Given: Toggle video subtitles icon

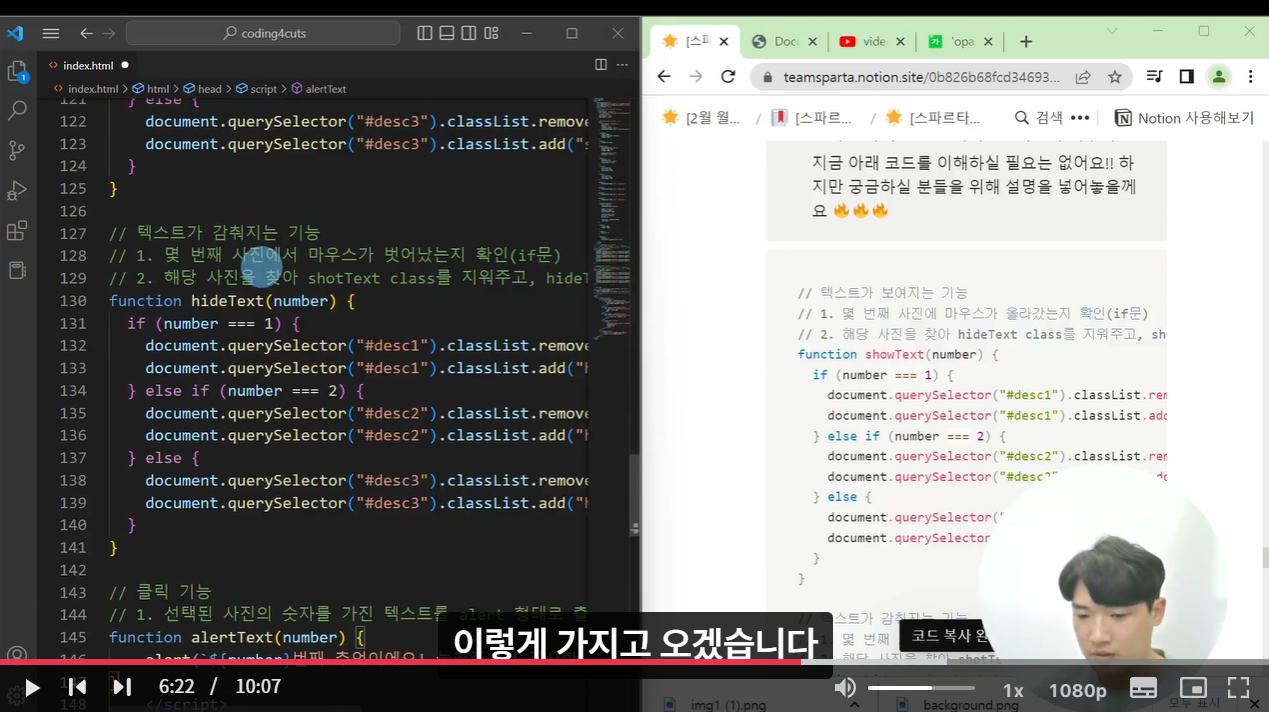Looking at the screenshot, I should click(x=1143, y=688).
